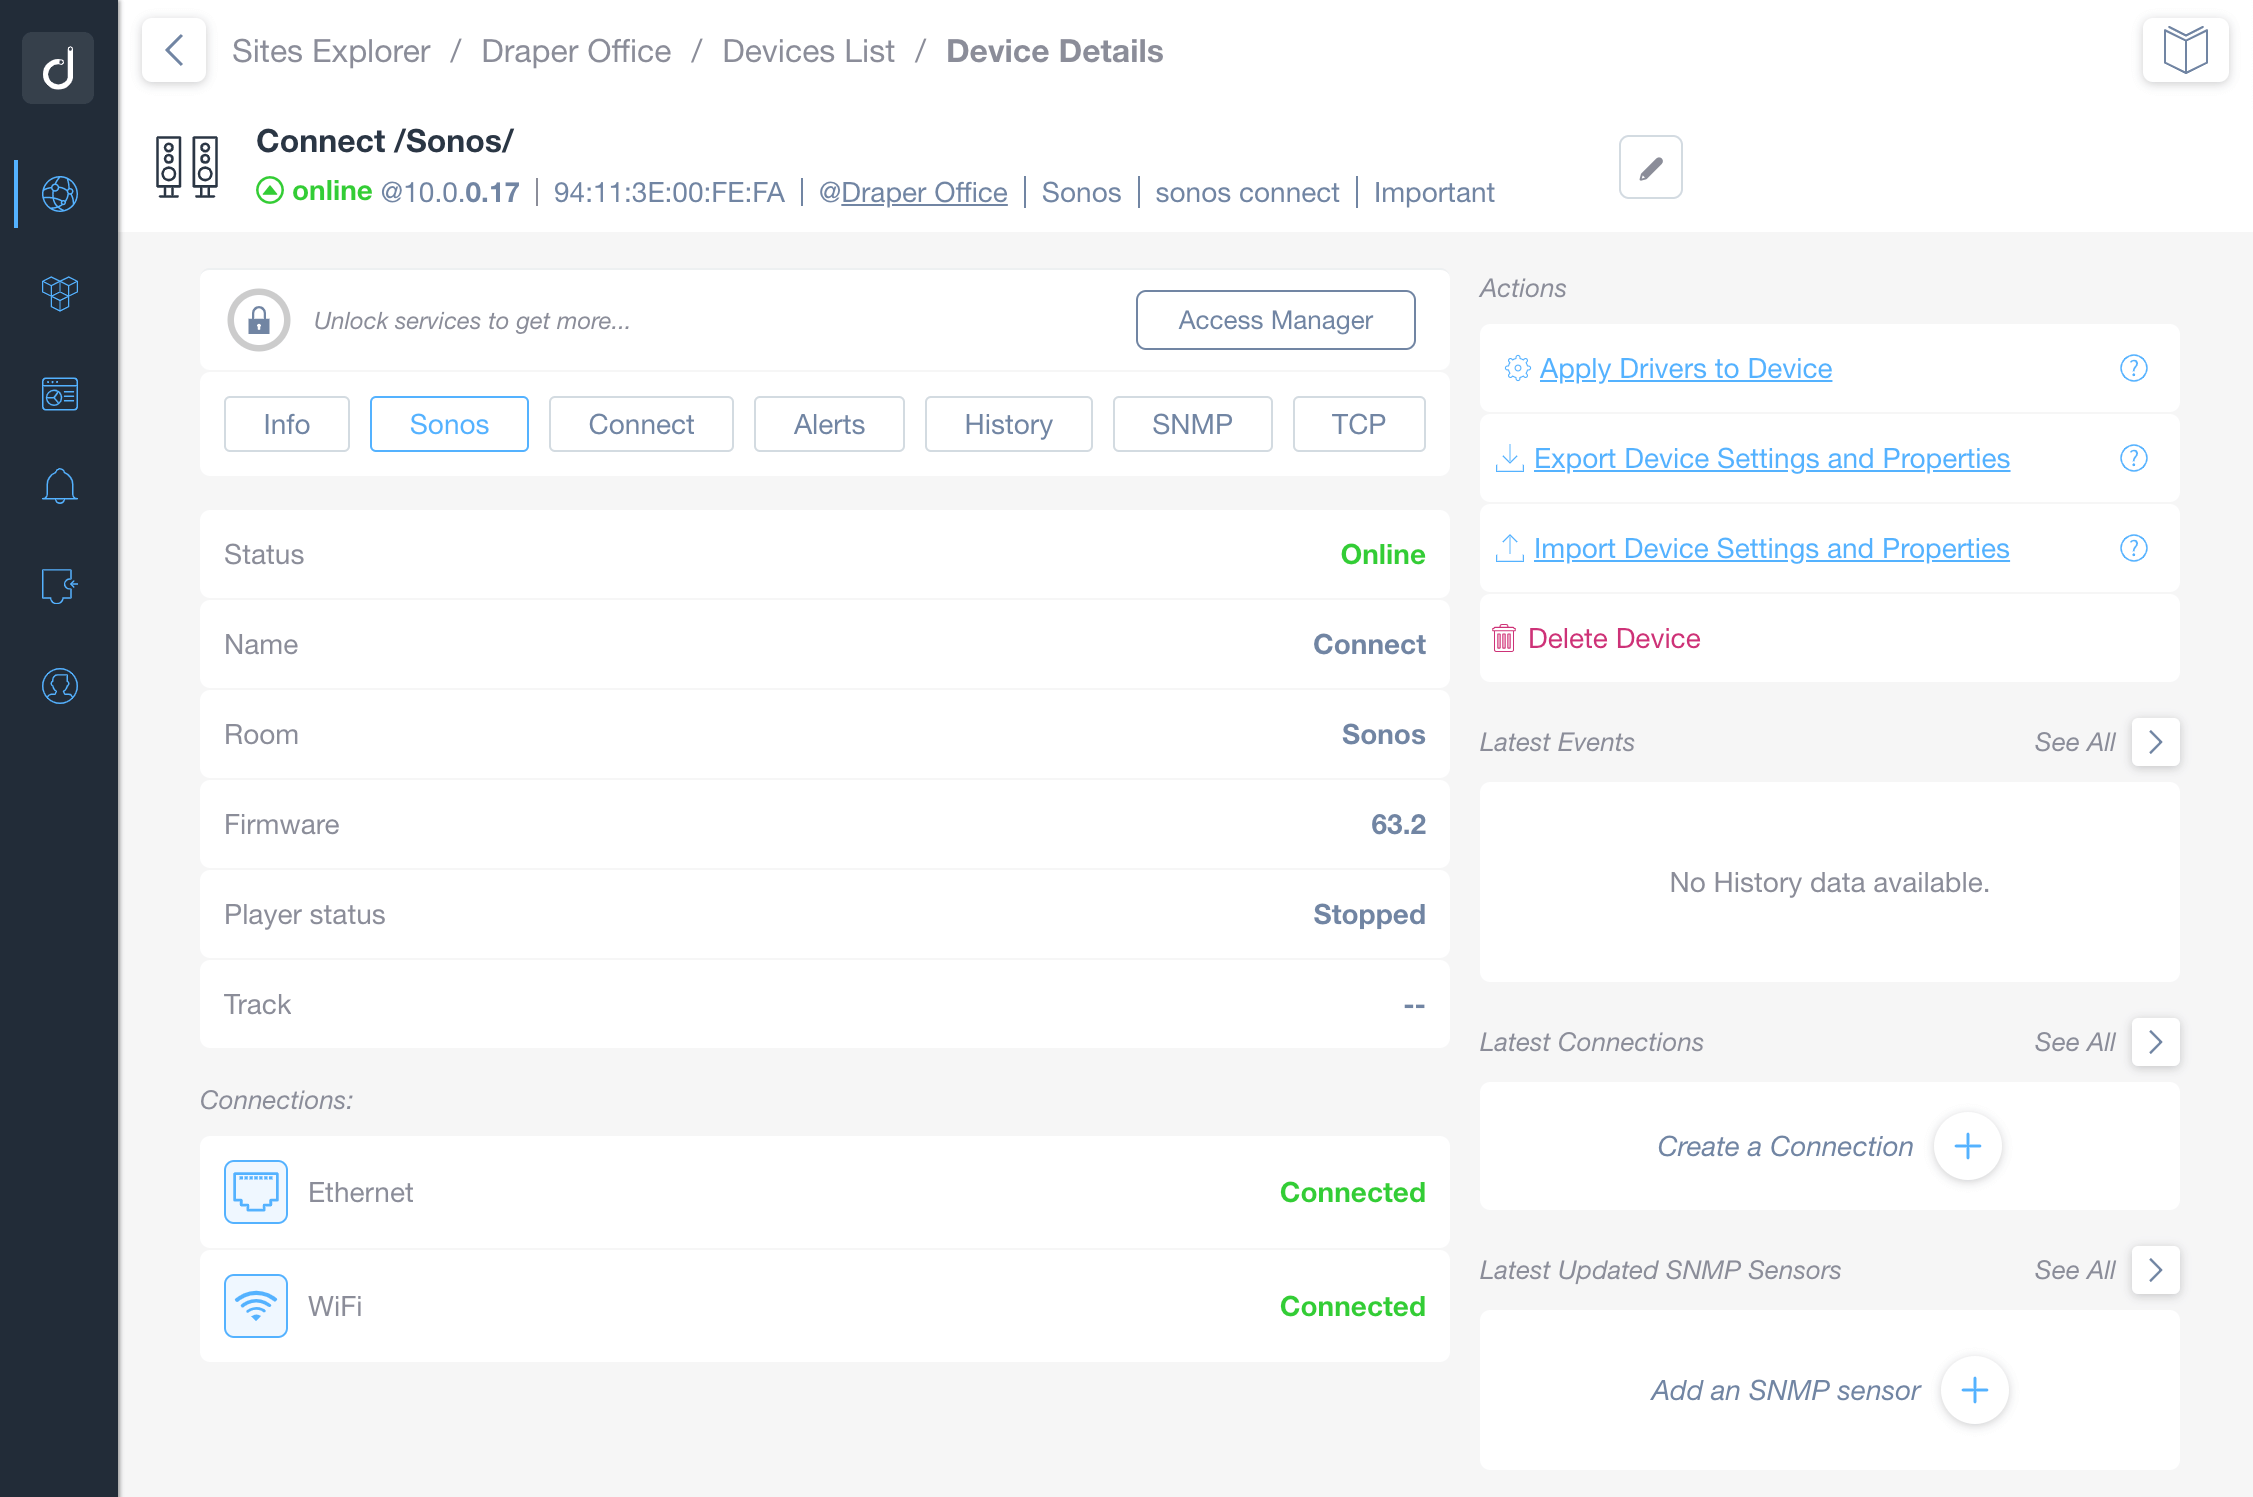Viewport: 2253px width, 1497px height.
Task: Navigate to Draper Office breadcrumb
Action: pyautogui.click(x=576, y=51)
